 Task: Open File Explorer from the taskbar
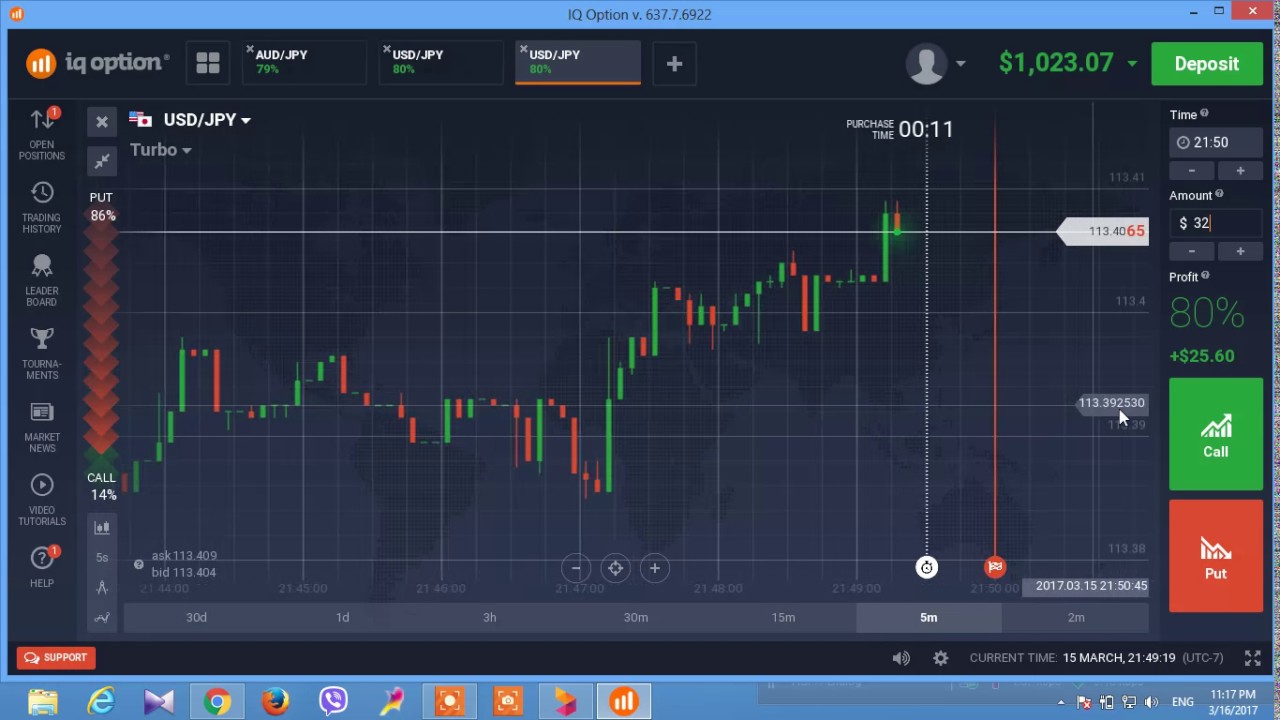43,701
